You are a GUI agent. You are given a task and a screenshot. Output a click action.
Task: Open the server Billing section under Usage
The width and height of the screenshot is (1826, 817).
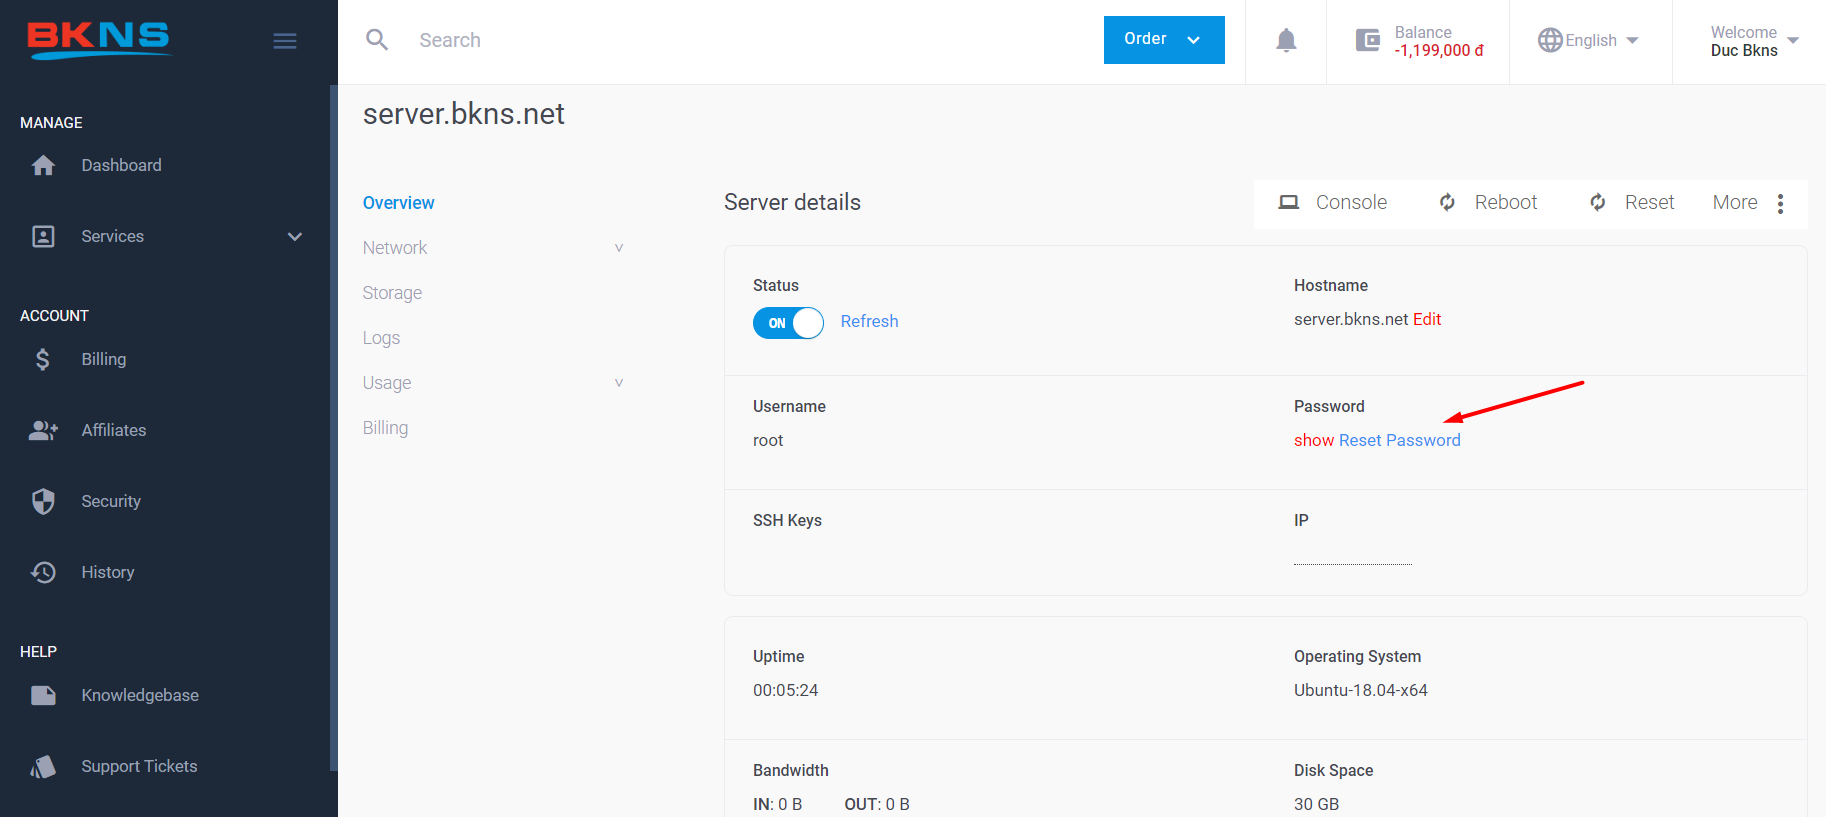385,428
